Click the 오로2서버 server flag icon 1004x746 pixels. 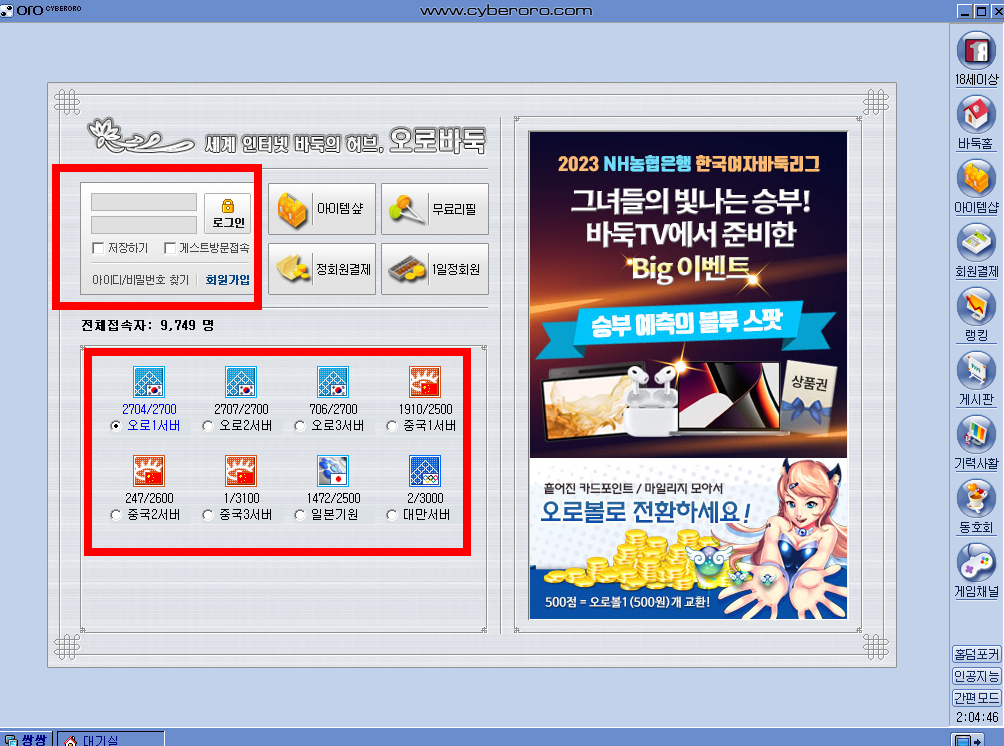tap(241, 382)
